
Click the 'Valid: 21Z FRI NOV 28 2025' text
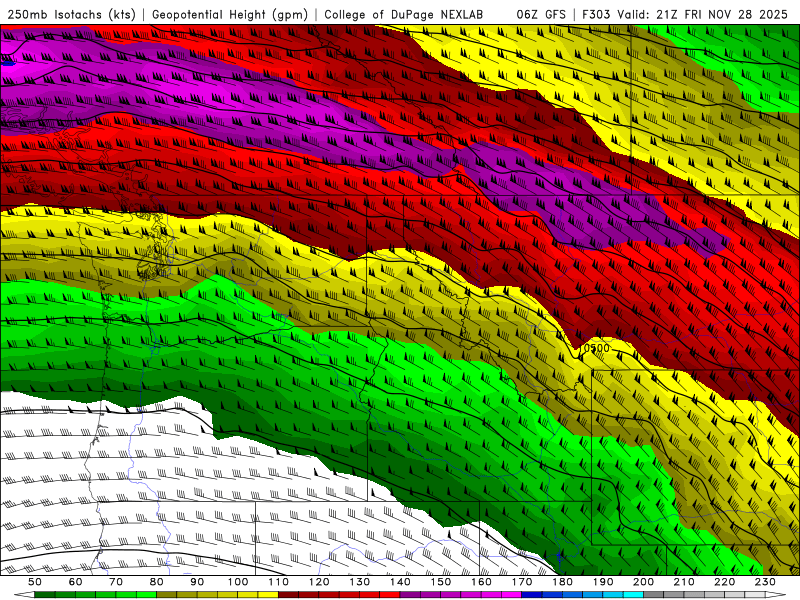point(705,14)
